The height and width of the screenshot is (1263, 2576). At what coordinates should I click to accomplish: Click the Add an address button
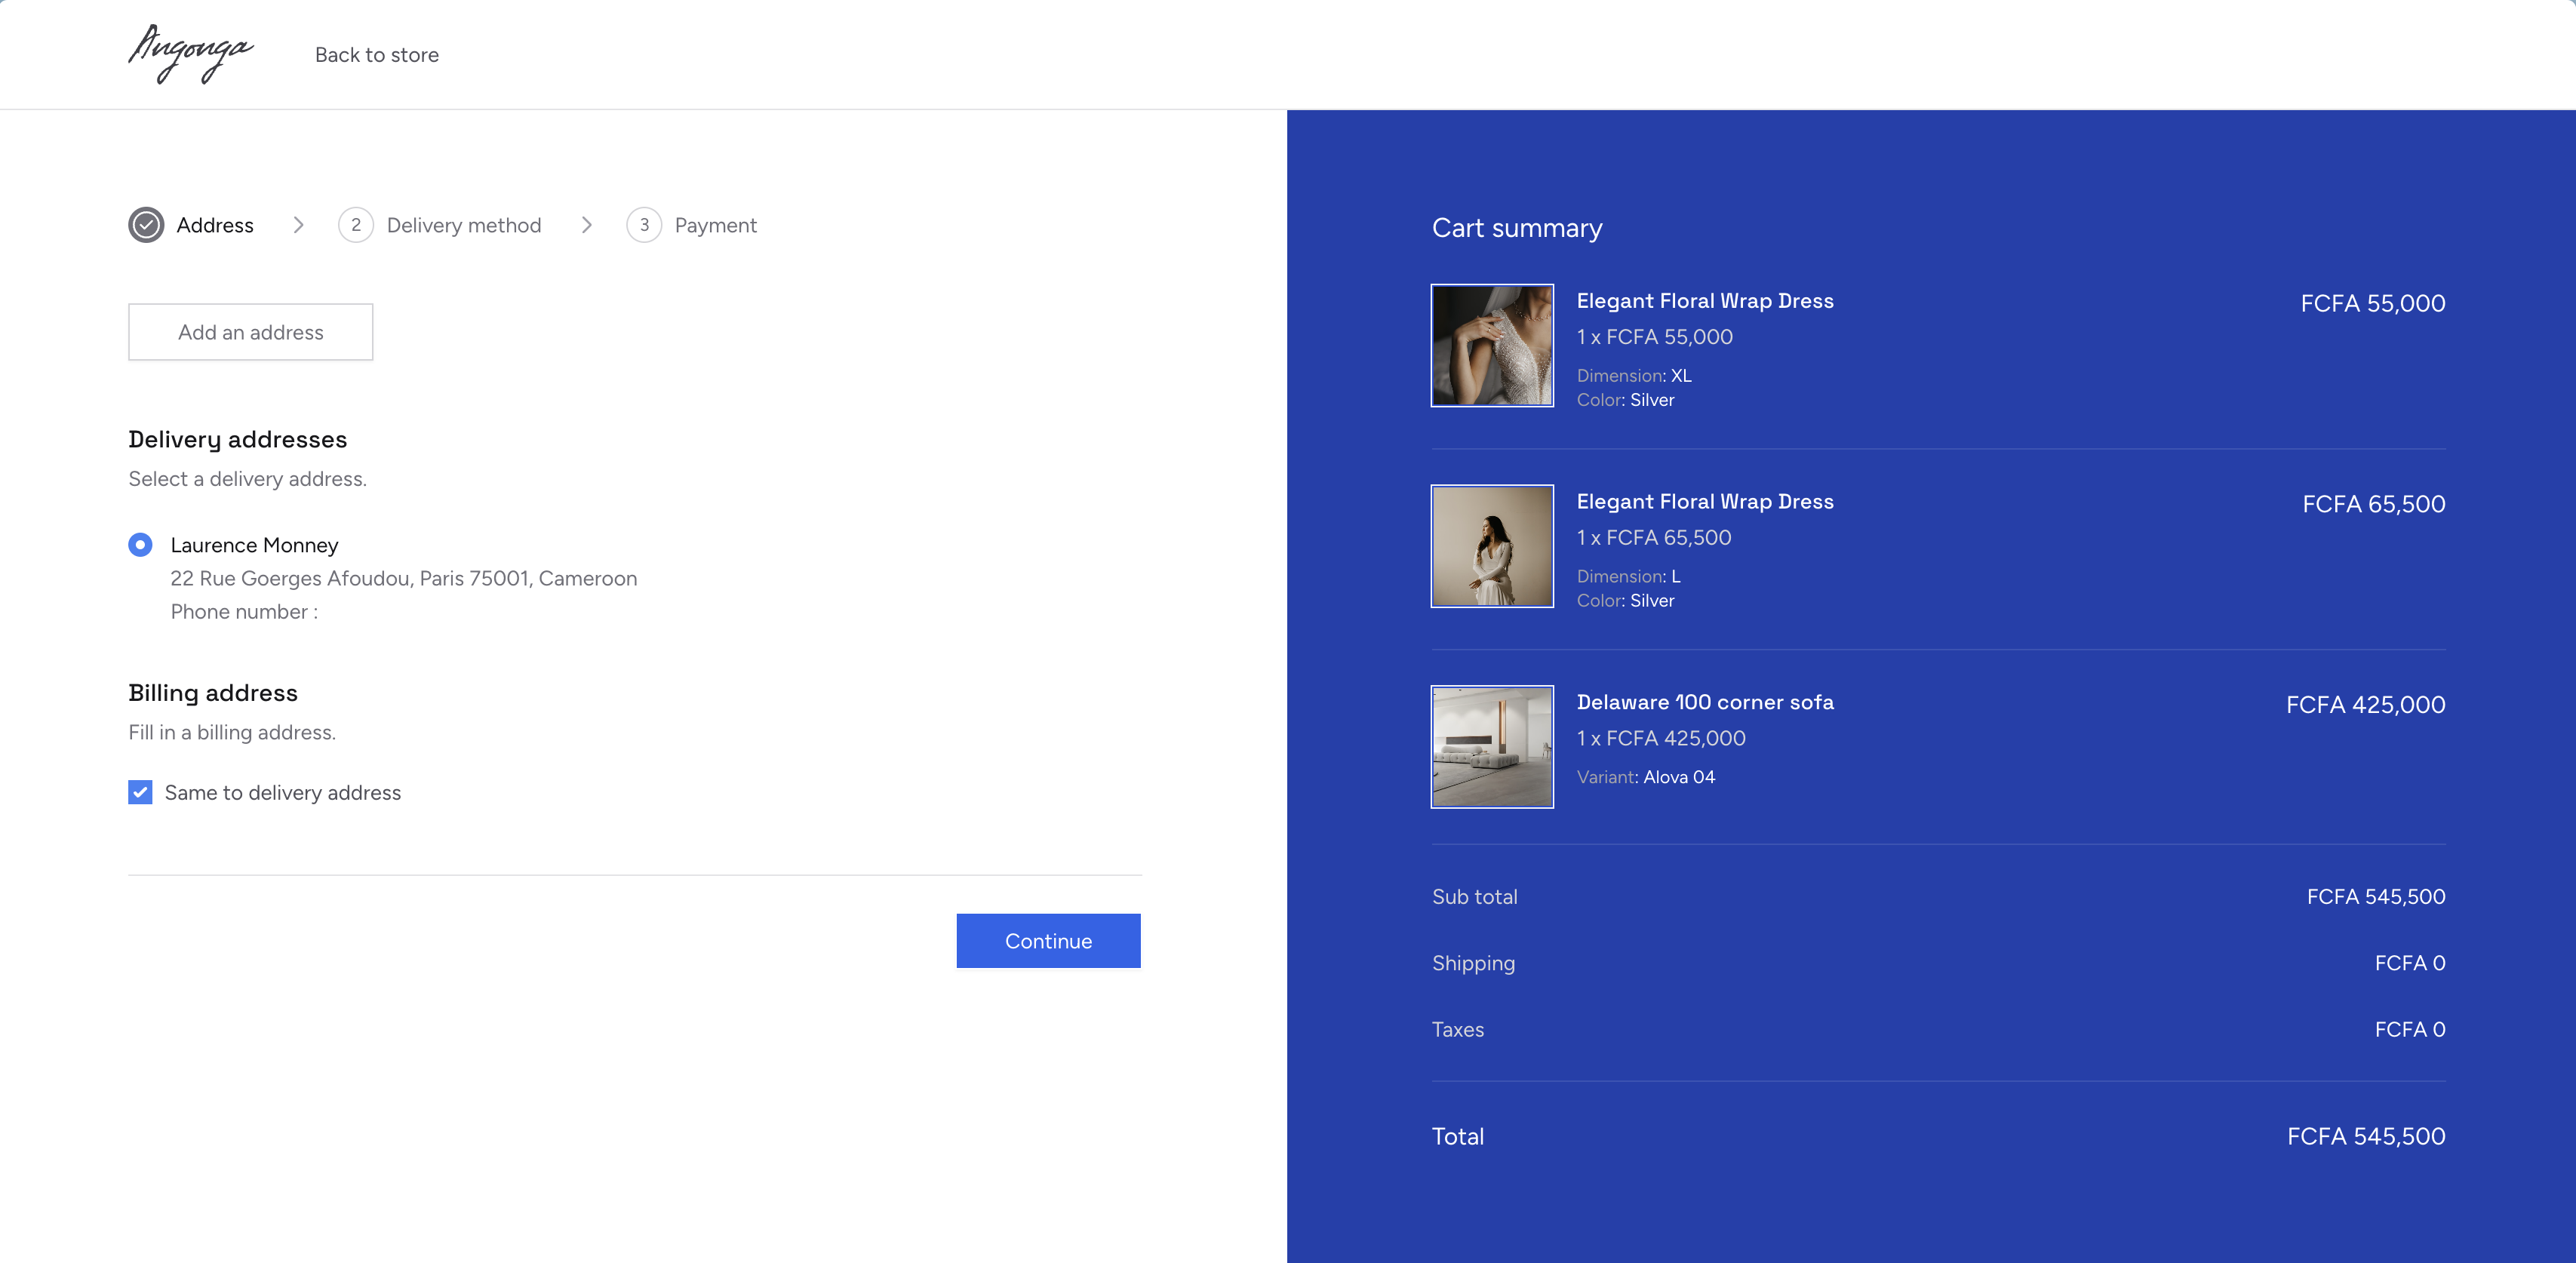[x=250, y=332]
